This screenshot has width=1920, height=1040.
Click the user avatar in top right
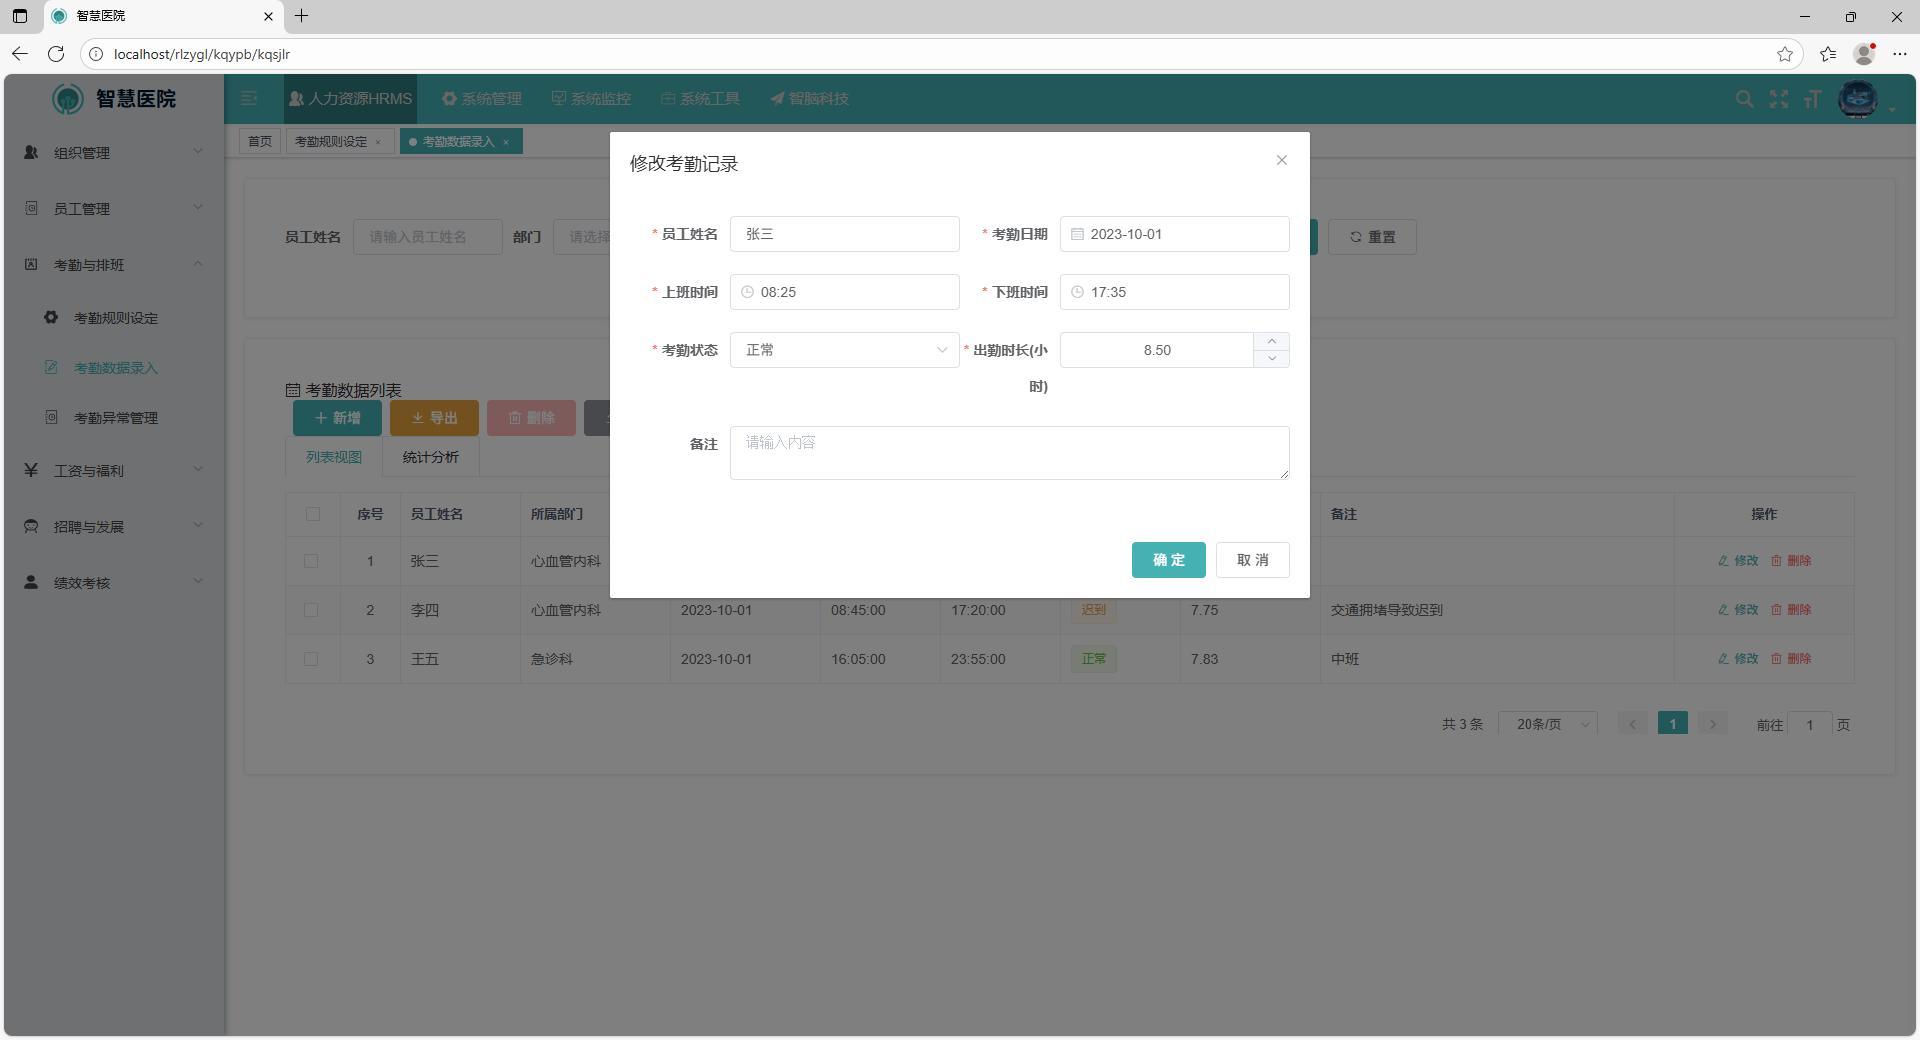[1860, 99]
